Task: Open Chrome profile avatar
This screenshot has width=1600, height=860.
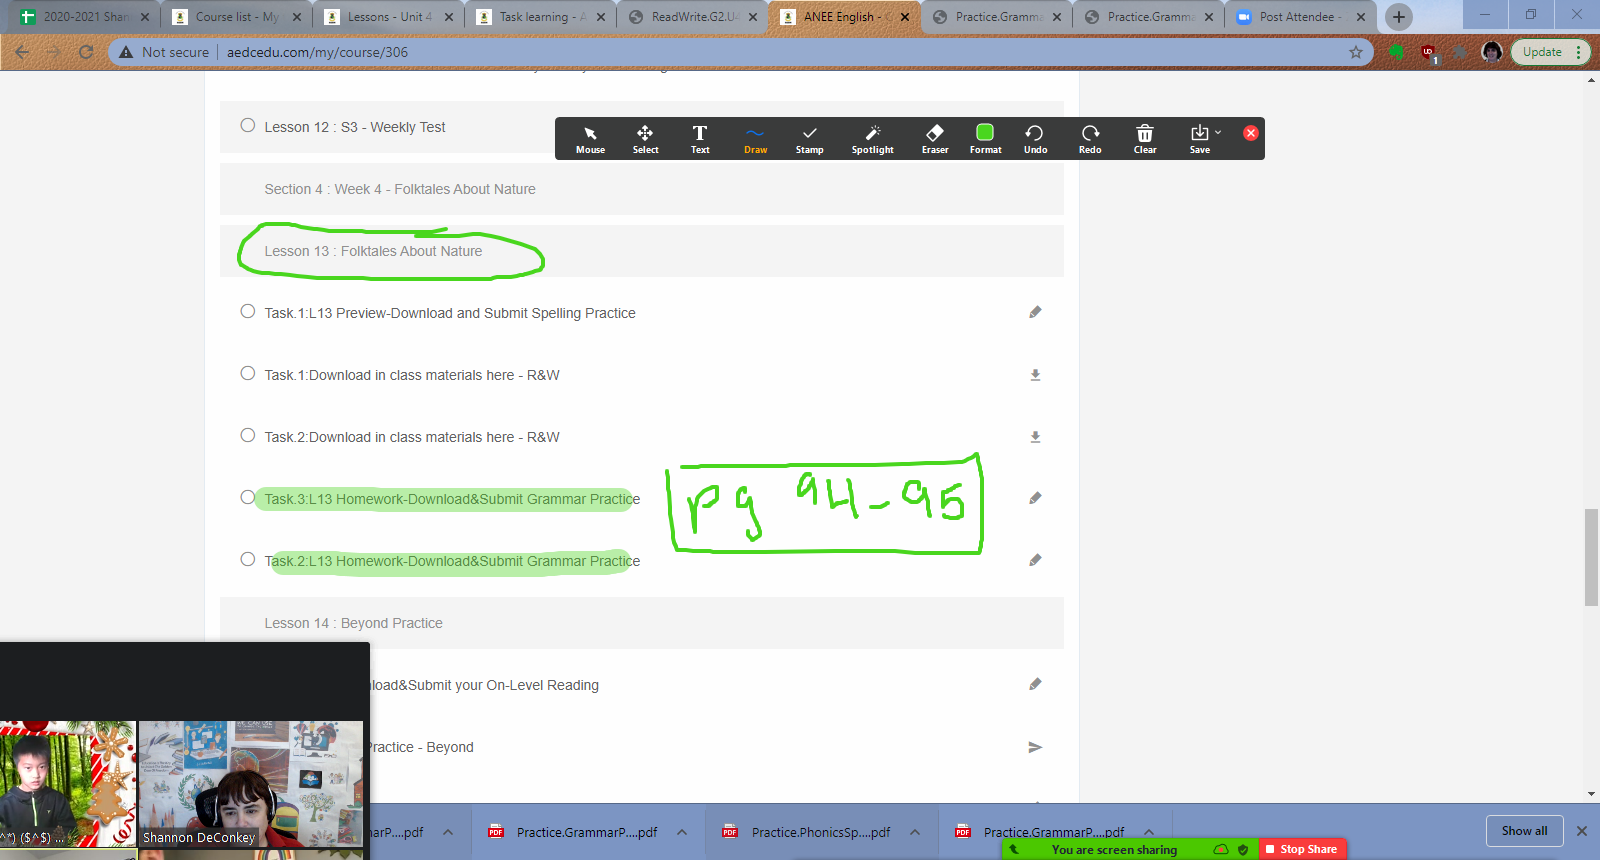Action: click(x=1492, y=52)
